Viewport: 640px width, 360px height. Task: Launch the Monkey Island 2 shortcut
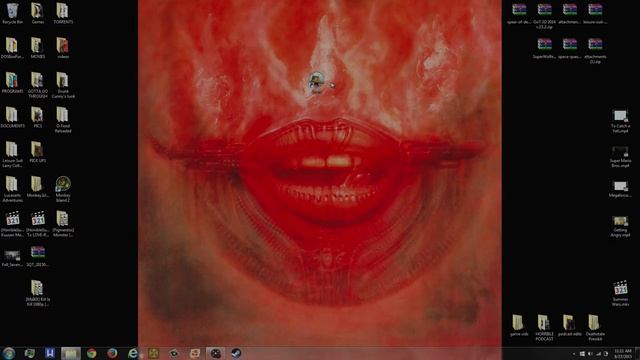[63, 189]
